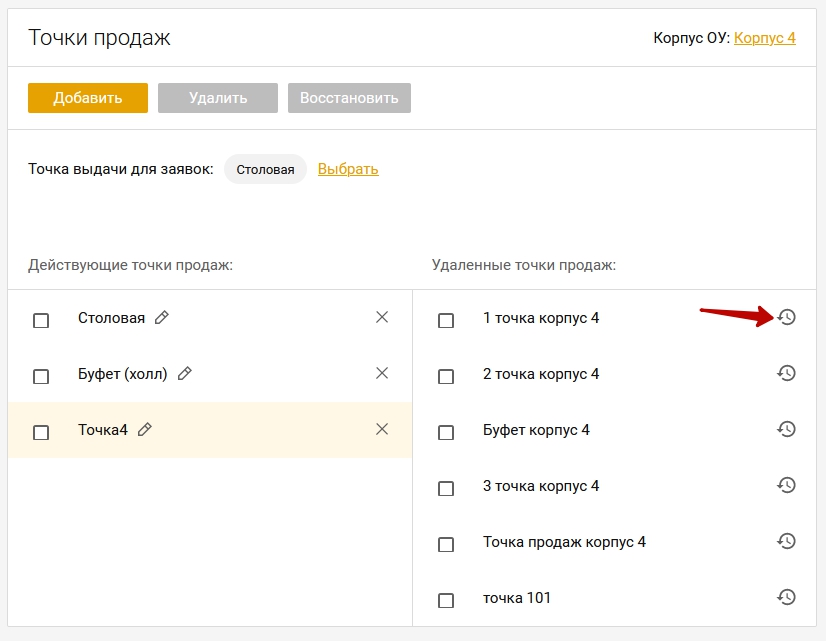Image resolution: width=826 pixels, height=641 pixels.
Task: Click the text Буфет корпус 4
Action: (x=536, y=430)
